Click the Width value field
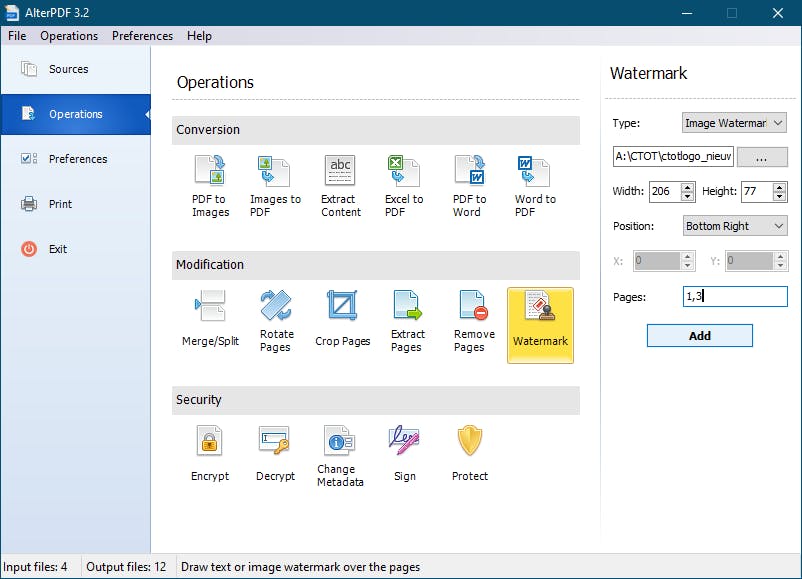802x579 pixels. point(665,191)
